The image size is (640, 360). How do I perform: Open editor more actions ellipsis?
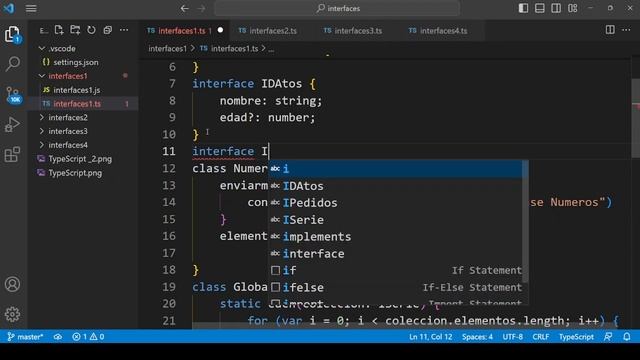click(626, 30)
